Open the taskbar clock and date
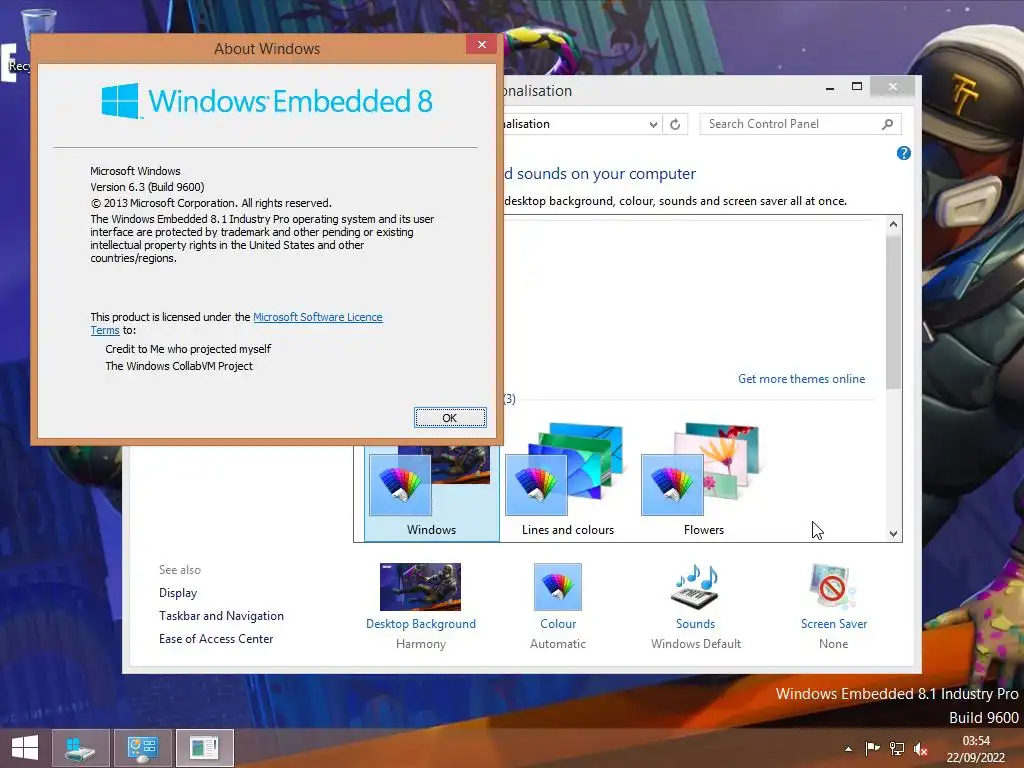 [x=976, y=749]
